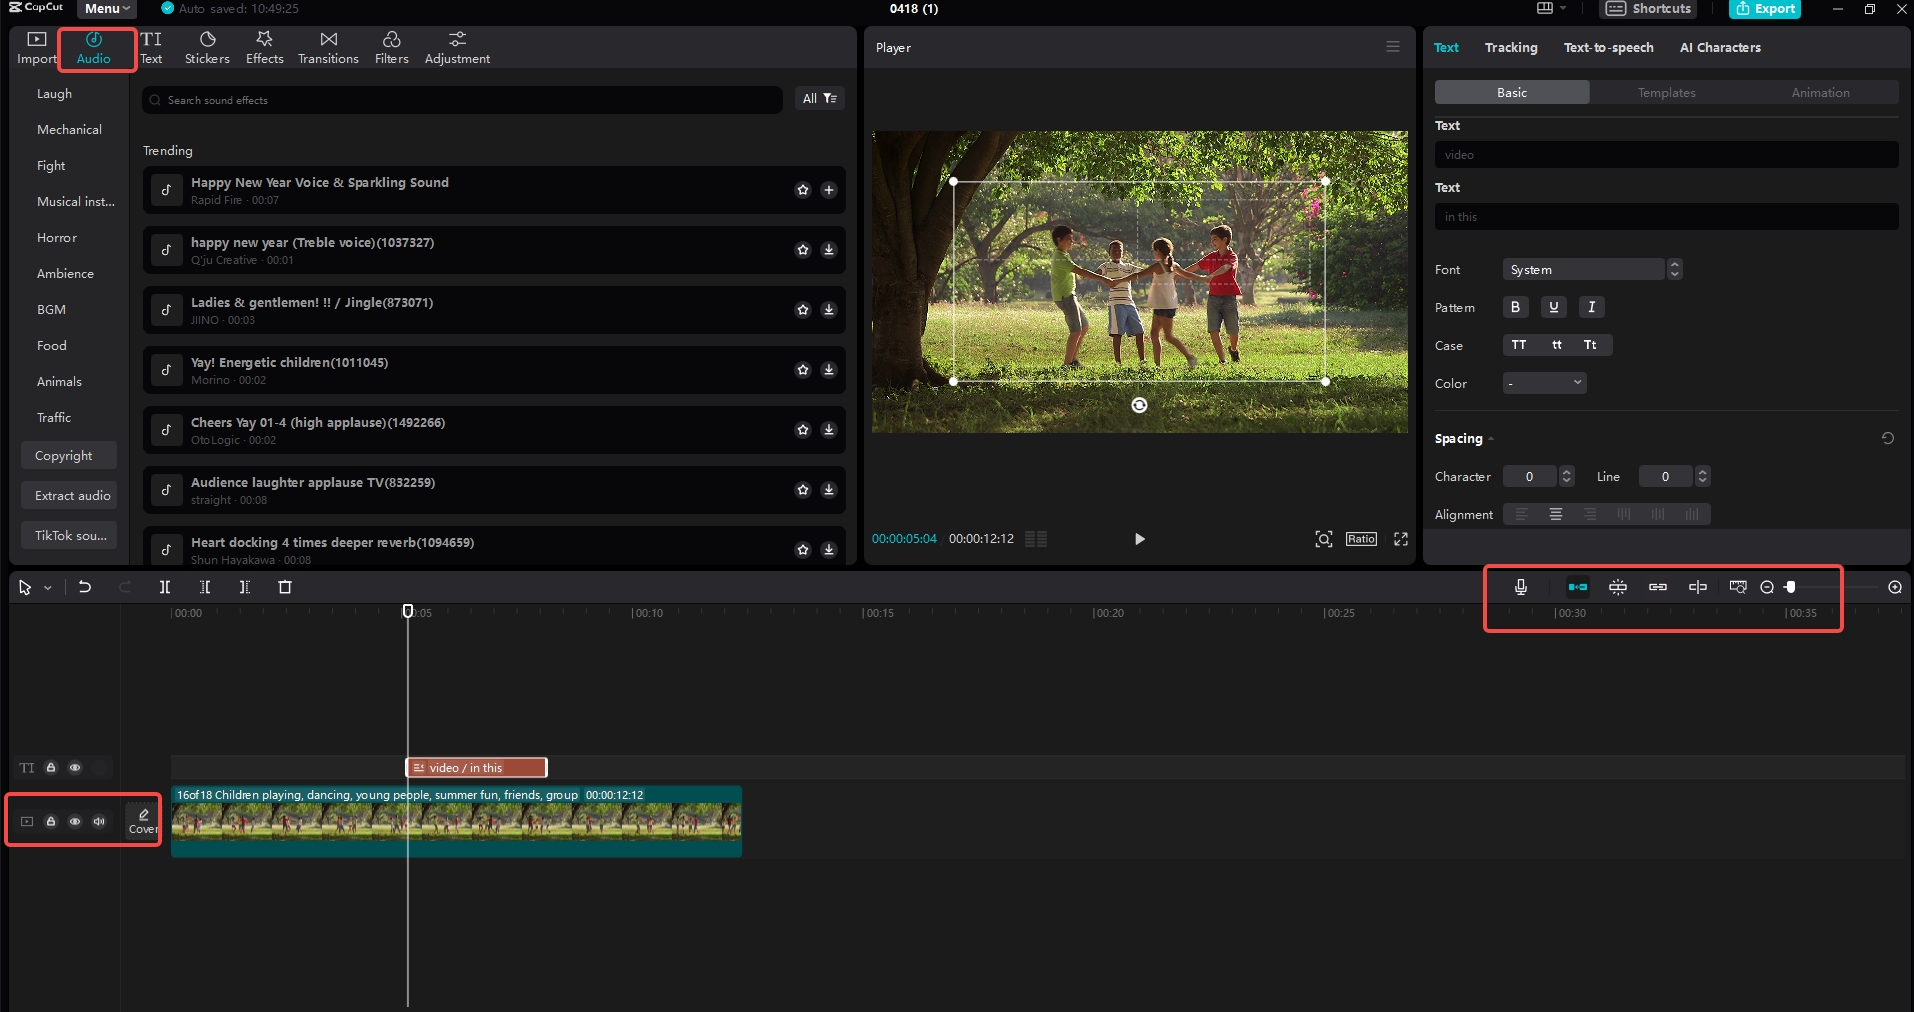1914x1012 pixels.
Task: Switch to the Templates tab
Action: point(1666,91)
